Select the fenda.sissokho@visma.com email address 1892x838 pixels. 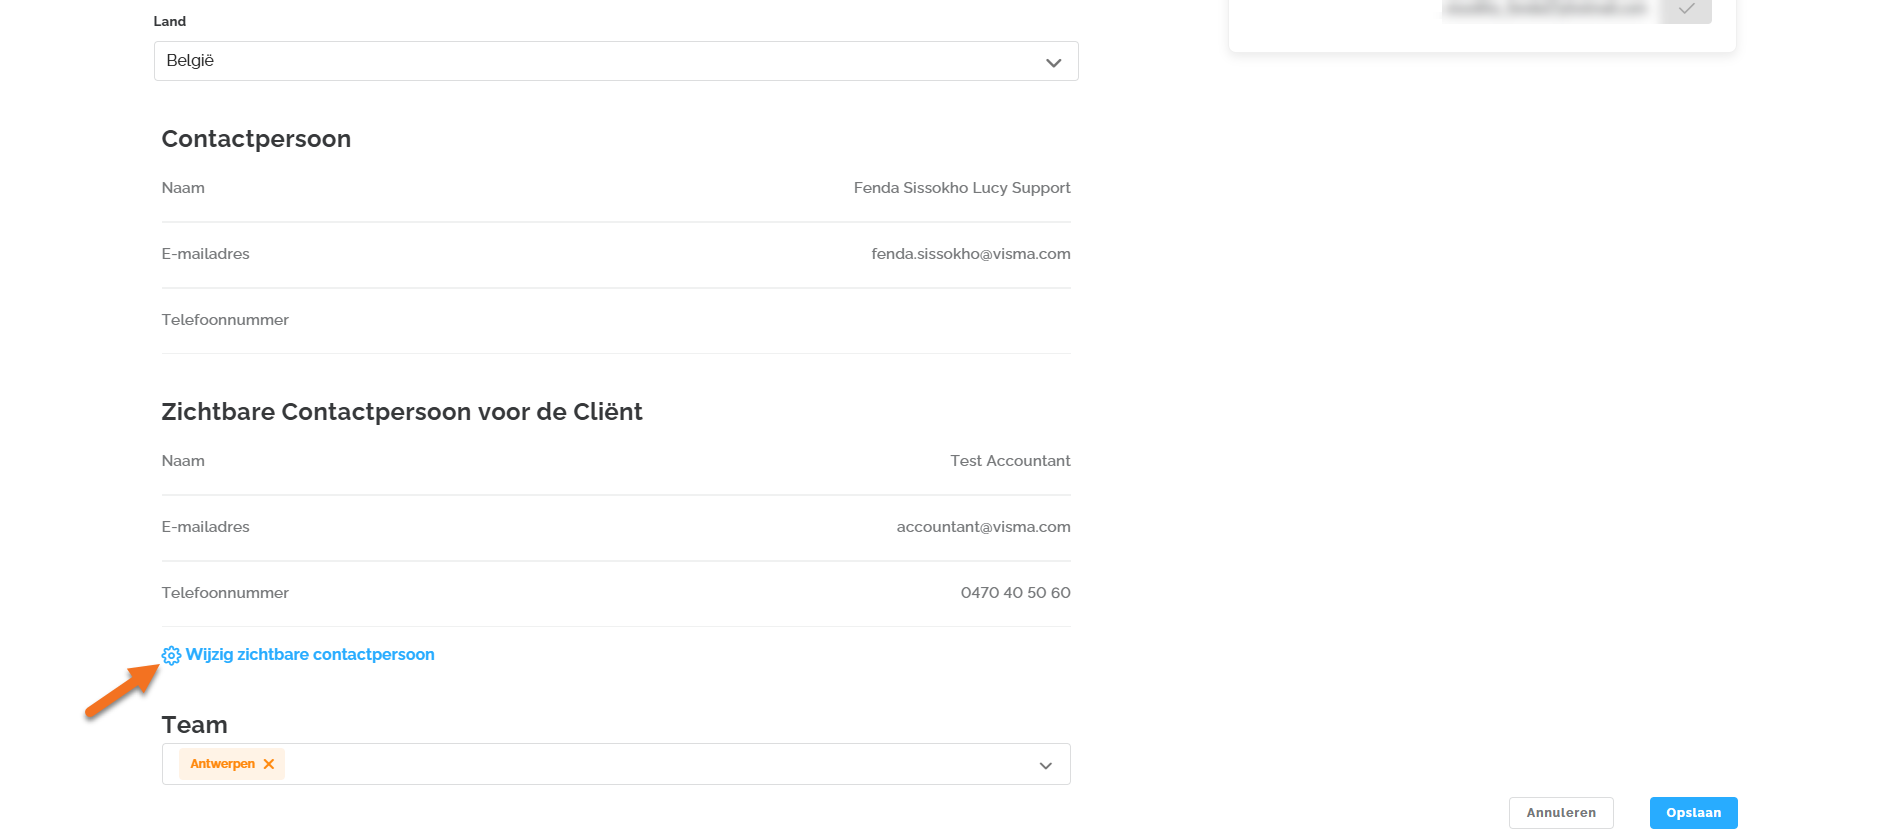pyautogui.click(x=970, y=254)
